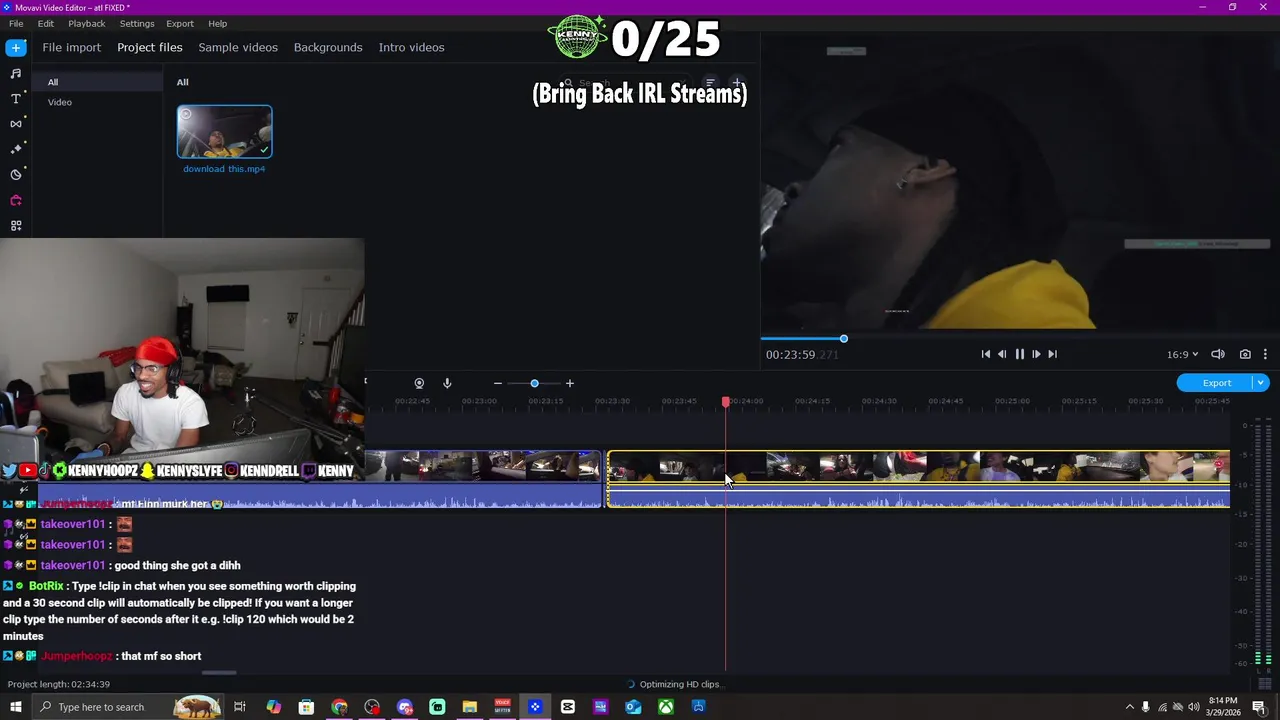
Task: Click the taskbar search box
Action: pos(130,707)
